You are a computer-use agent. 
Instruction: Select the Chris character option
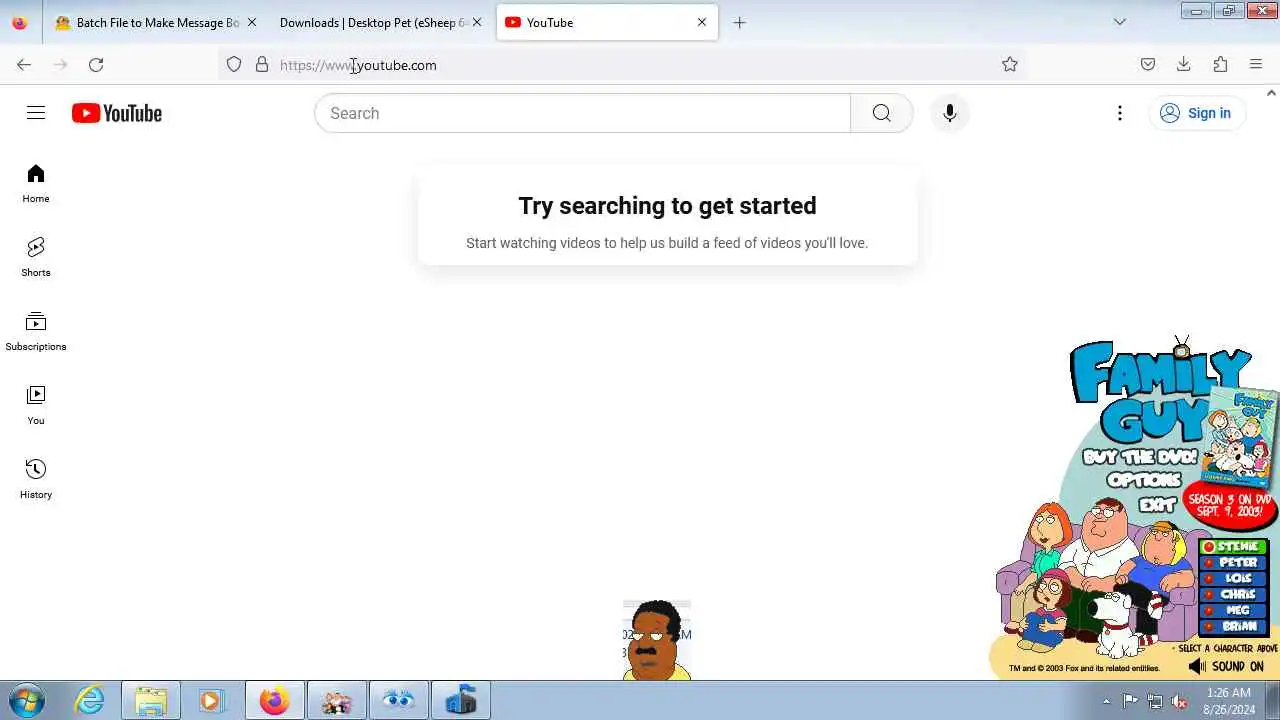(x=1235, y=595)
